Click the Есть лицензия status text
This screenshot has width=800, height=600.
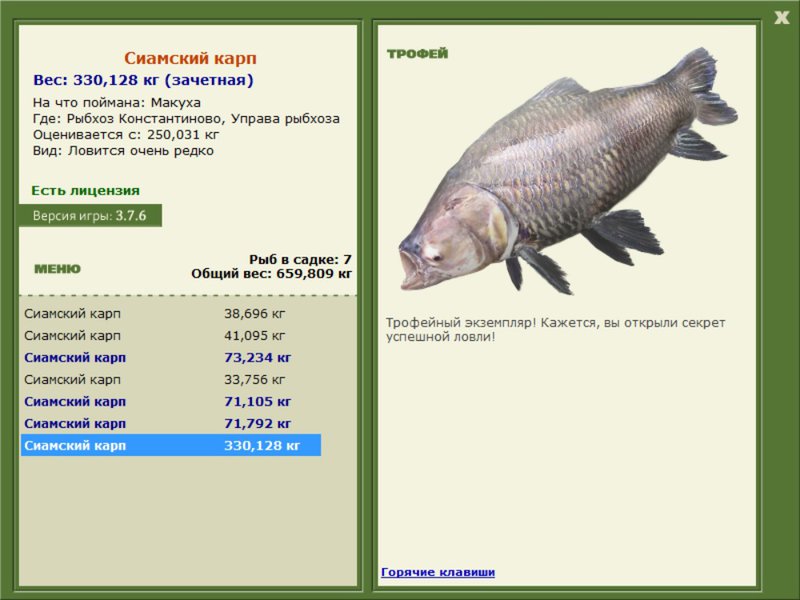86,190
